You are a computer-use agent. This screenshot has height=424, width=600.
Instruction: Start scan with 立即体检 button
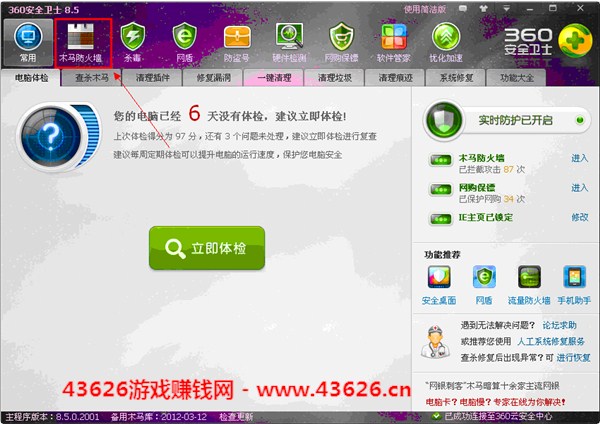[x=207, y=248]
